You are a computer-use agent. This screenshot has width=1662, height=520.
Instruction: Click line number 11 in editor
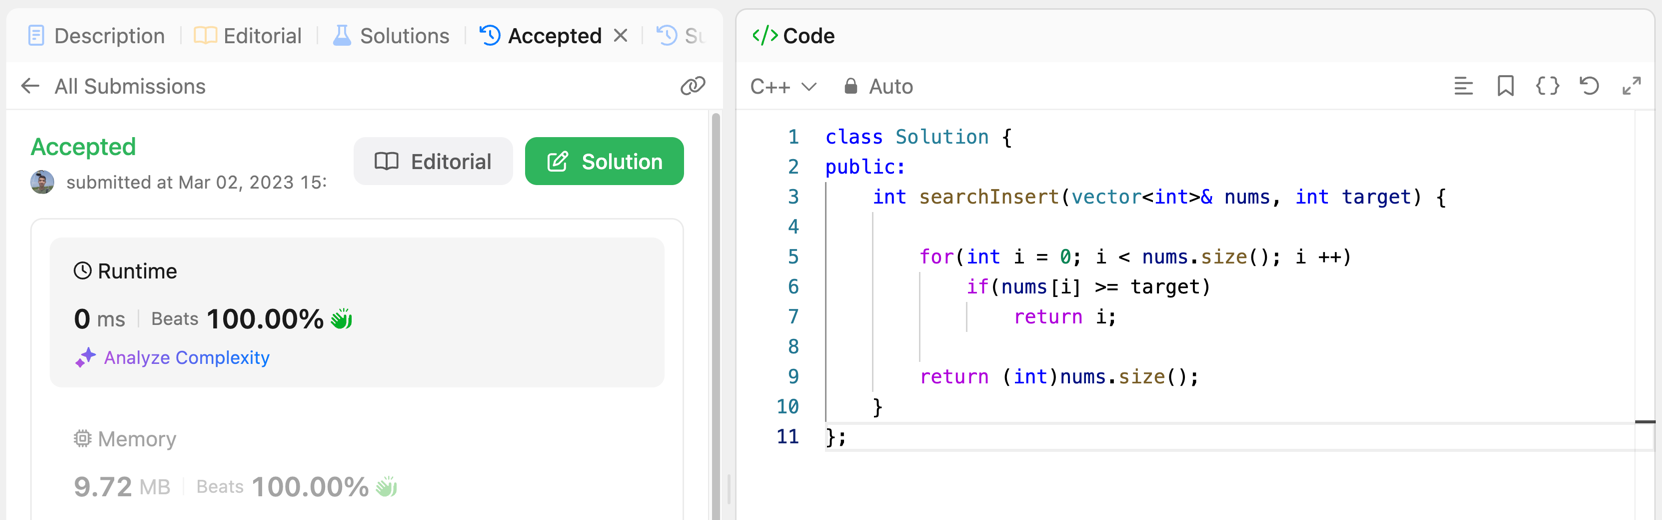[788, 437]
